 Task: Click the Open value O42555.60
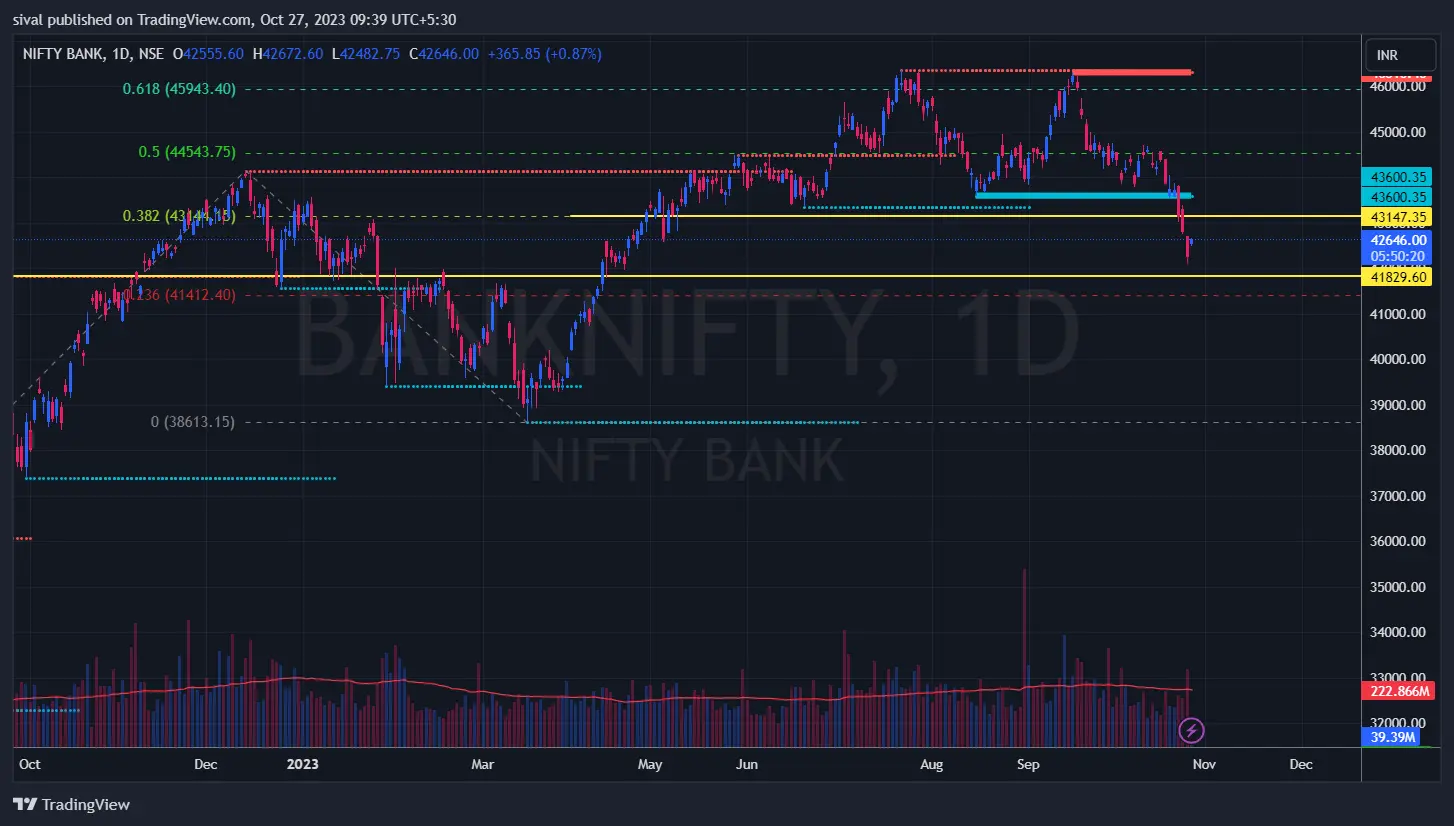click(x=208, y=54)
